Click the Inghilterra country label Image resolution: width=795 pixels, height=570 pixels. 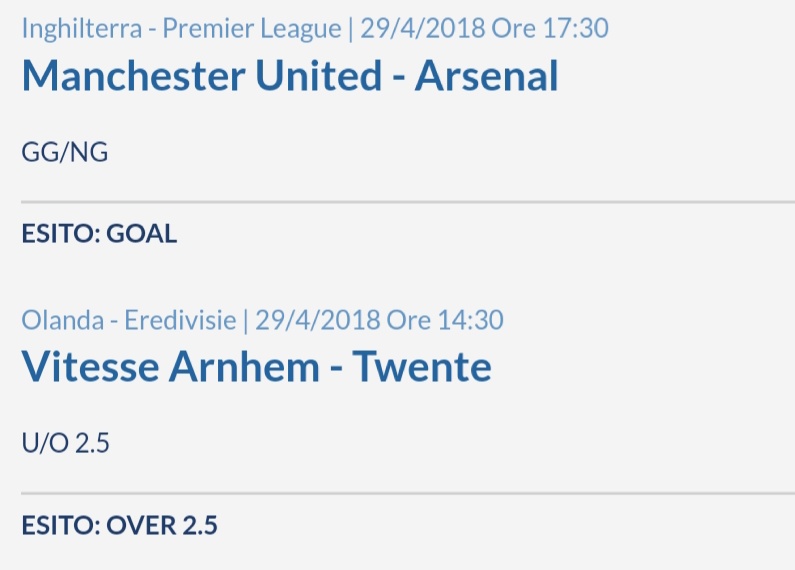coord(82,29)
